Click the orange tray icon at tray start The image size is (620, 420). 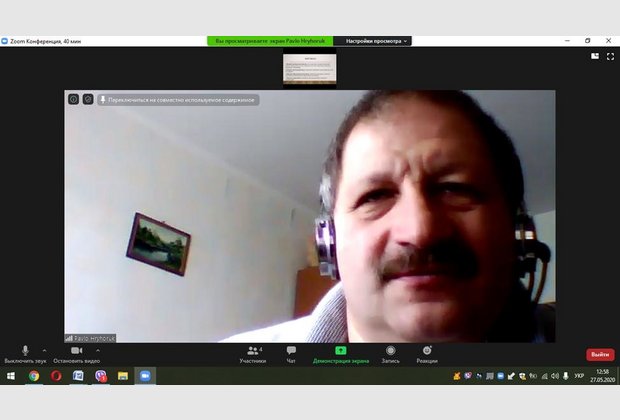point(457,376)
